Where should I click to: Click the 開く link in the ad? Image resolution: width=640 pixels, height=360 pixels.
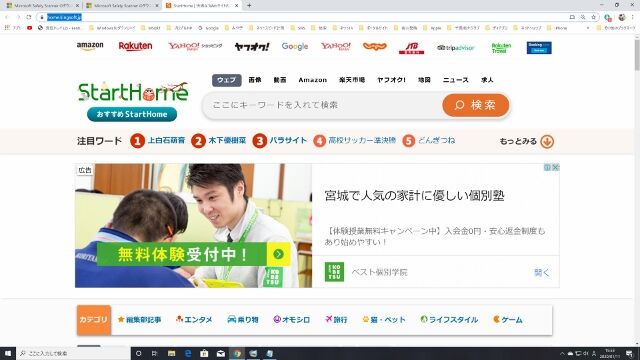pyautogui.click(x=542, y=272)
